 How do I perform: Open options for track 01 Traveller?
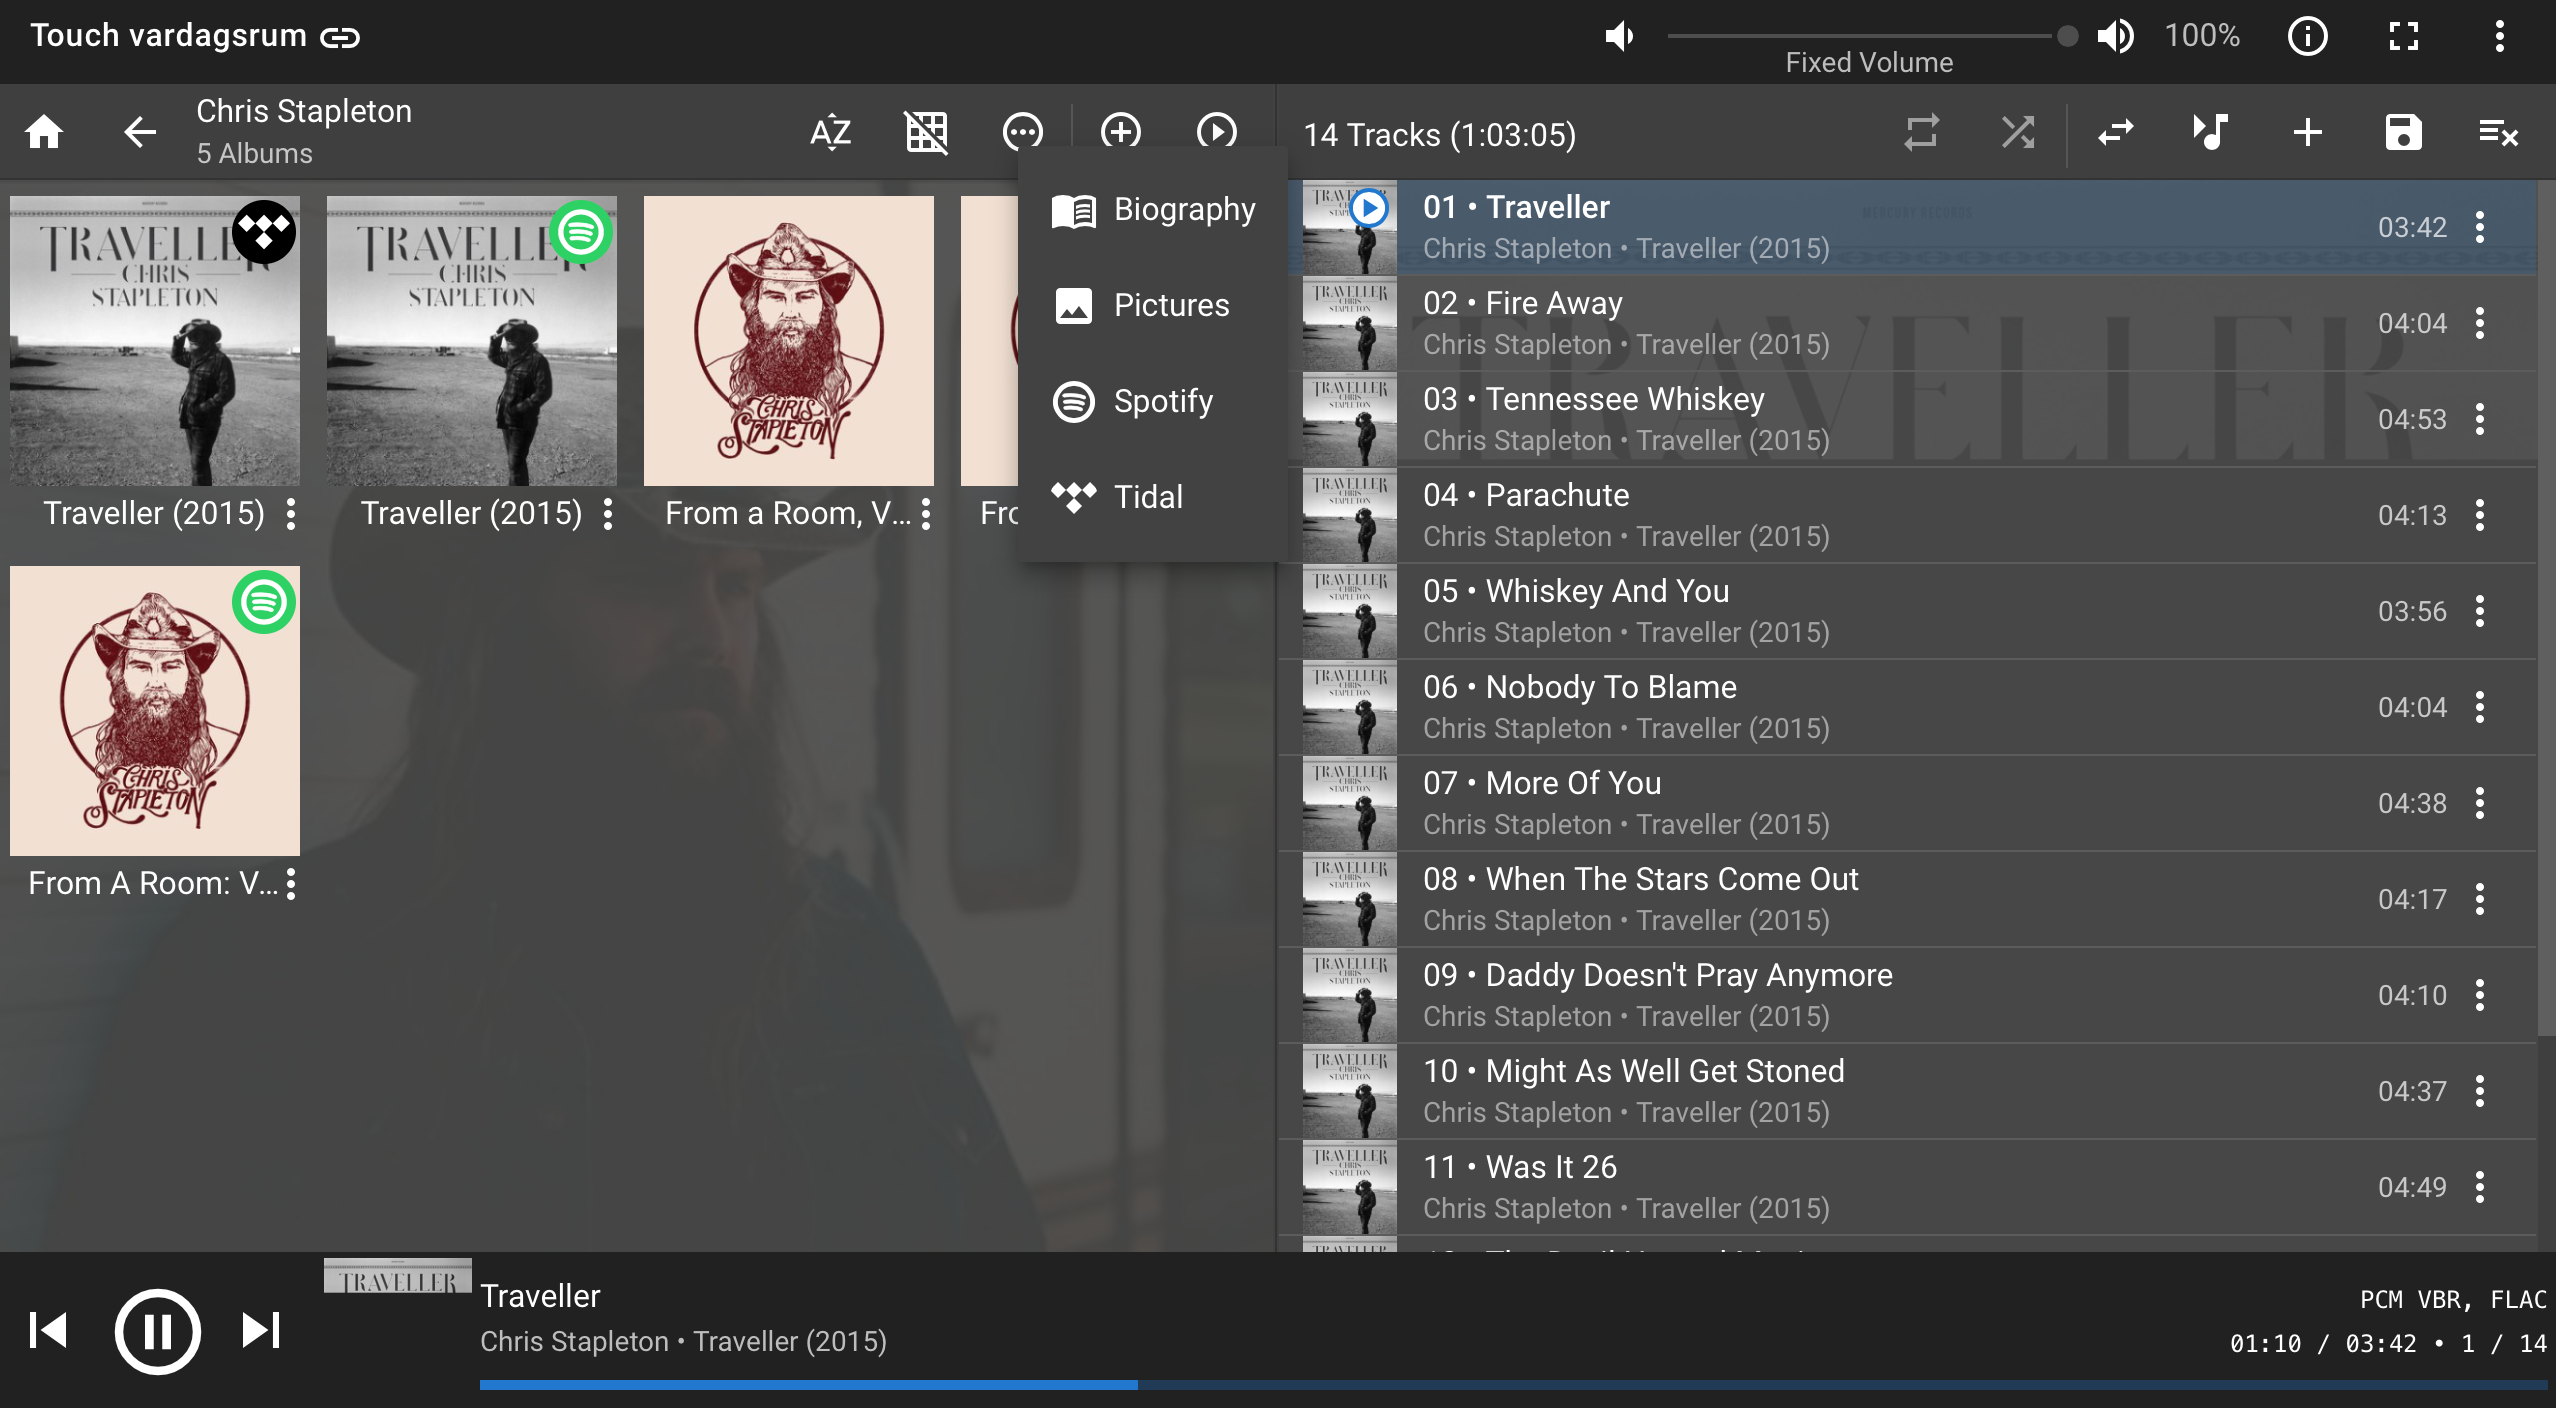click(2480, 228)
